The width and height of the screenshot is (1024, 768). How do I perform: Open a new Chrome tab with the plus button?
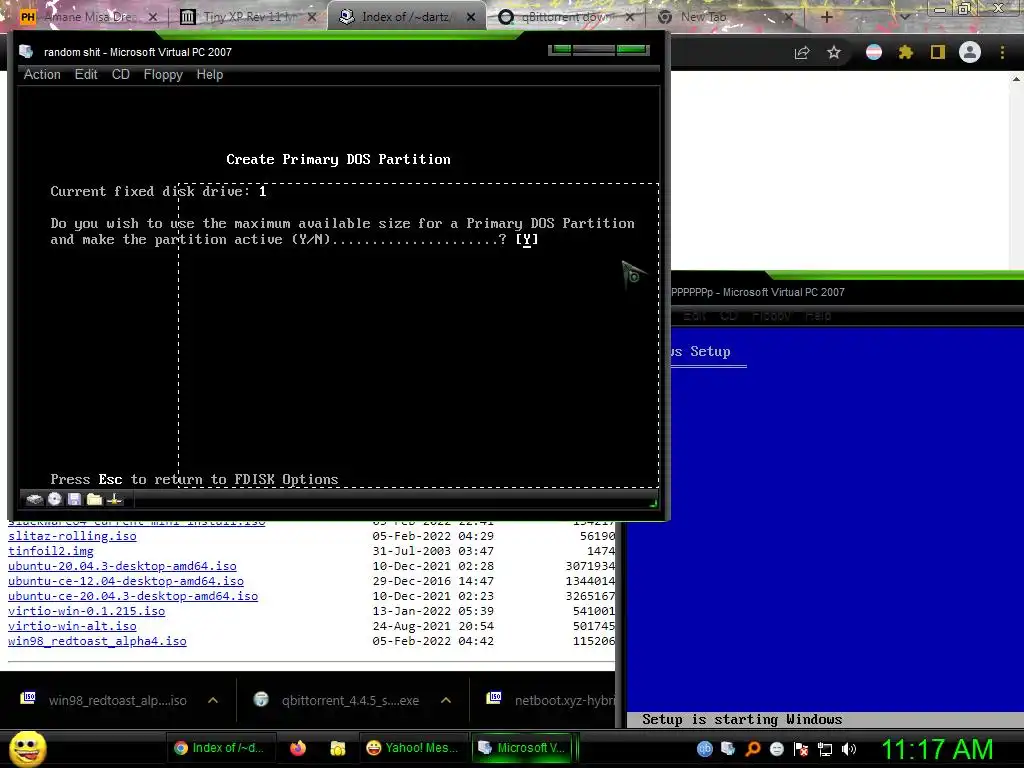[826, 17]
